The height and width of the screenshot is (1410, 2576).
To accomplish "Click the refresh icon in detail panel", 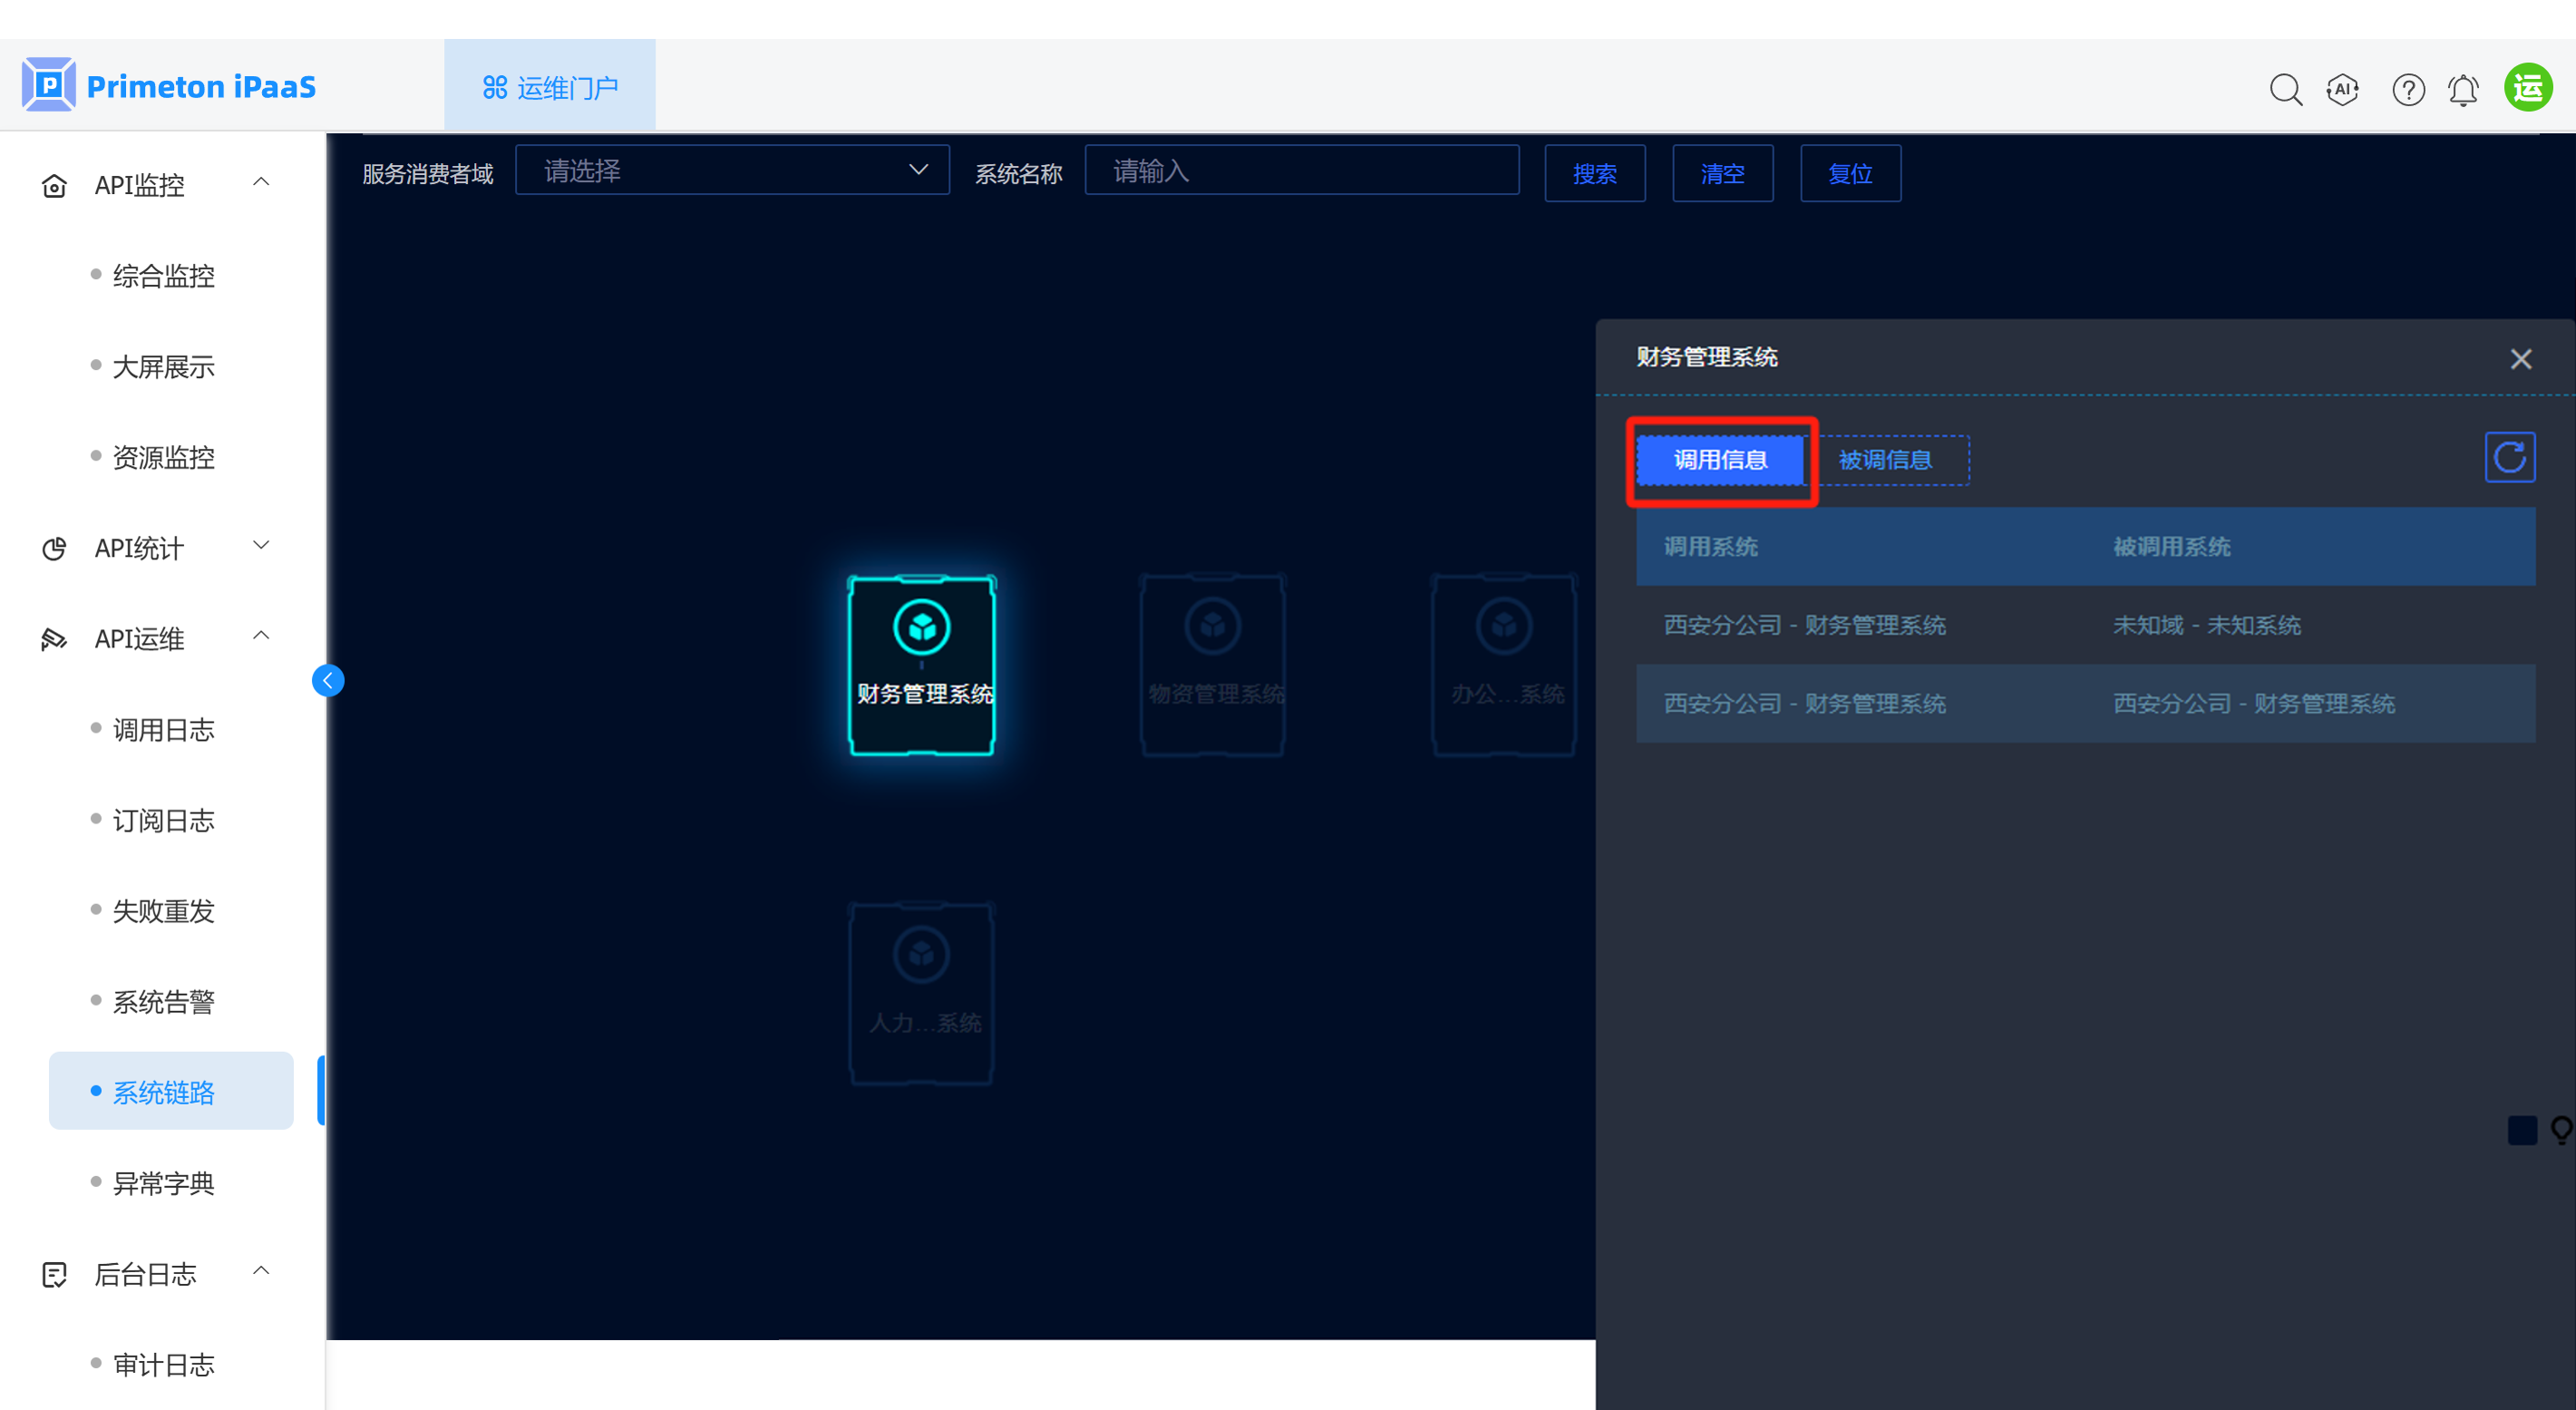I will [x=2509, y=458].
